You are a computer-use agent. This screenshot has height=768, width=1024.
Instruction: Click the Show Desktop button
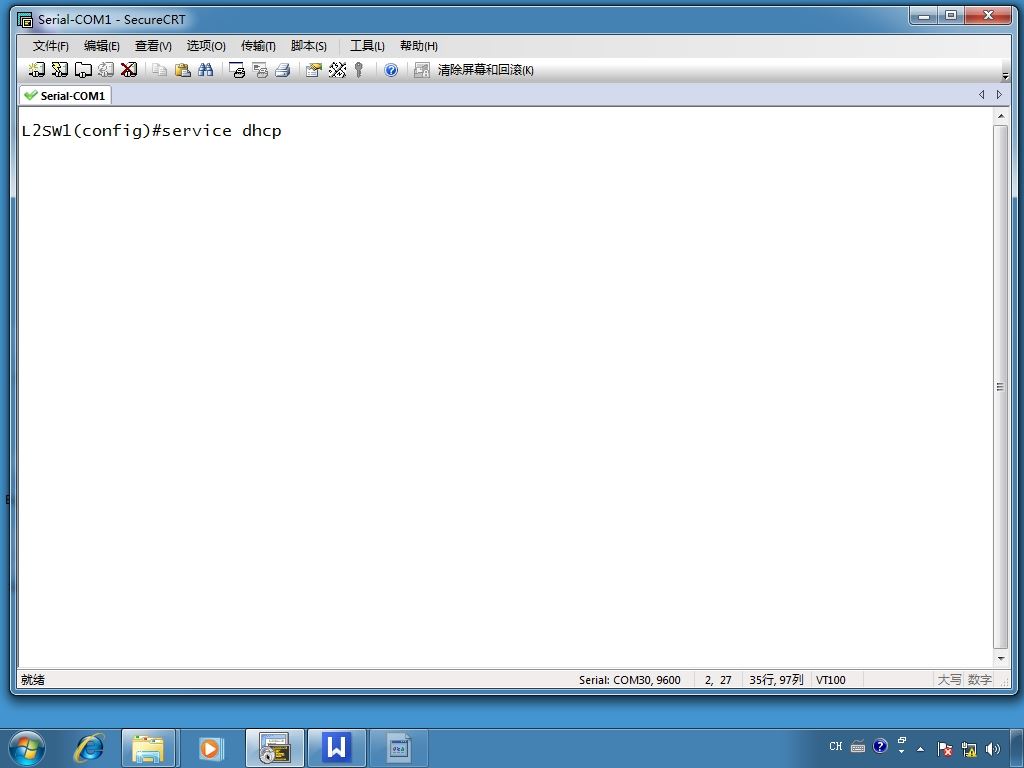(1017, 748)
